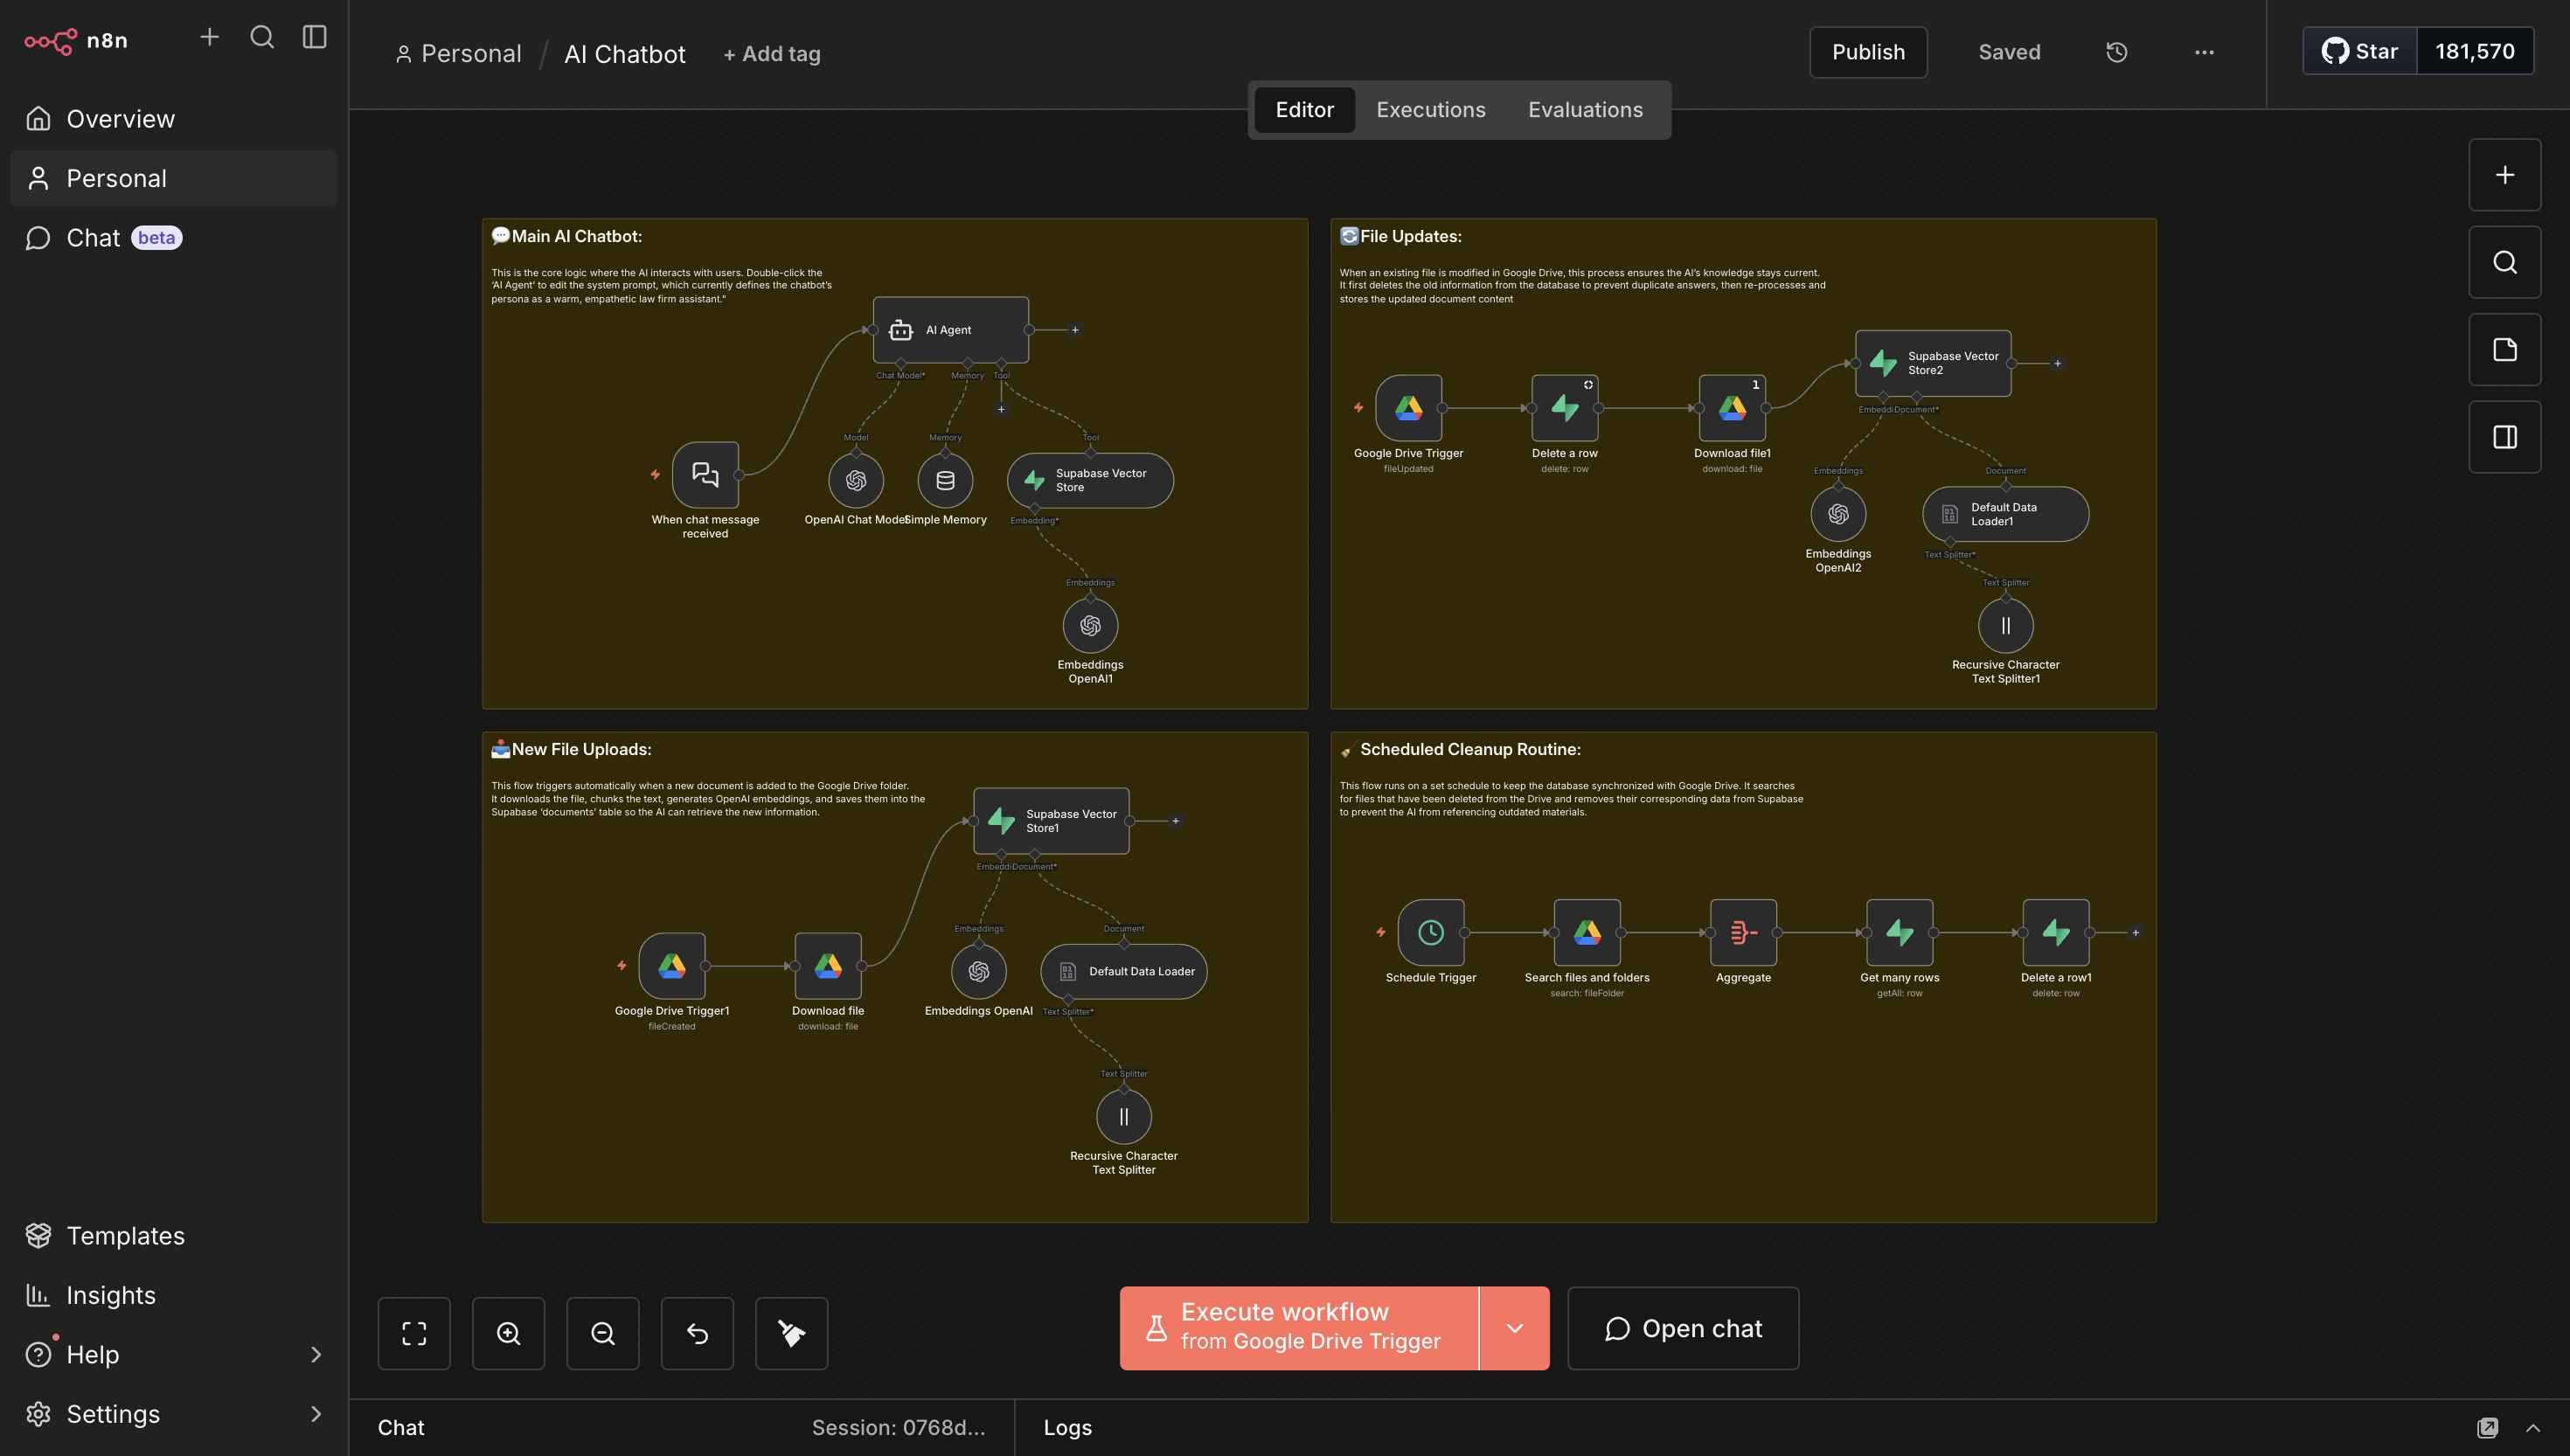Screen dimensions: 2570x1456
Task: Open the Evaluations tab
Action: (x=1584, y=109)
